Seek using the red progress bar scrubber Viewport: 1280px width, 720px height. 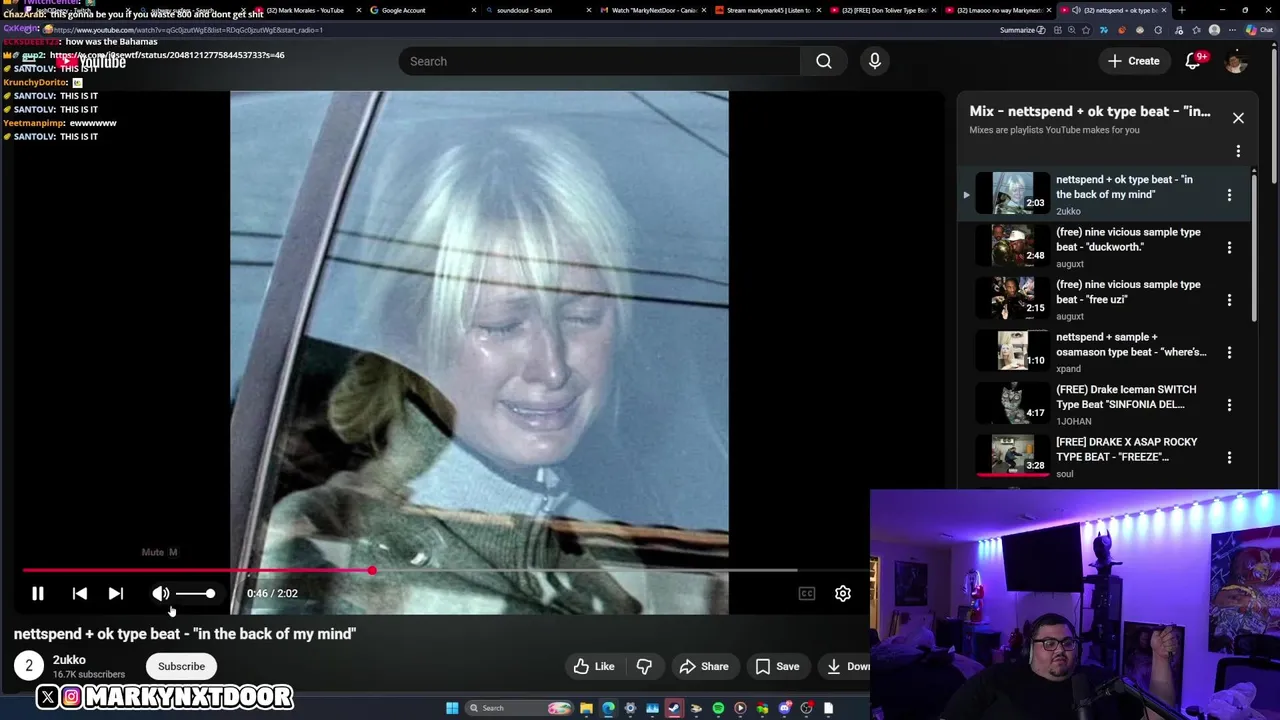(372, 570)
